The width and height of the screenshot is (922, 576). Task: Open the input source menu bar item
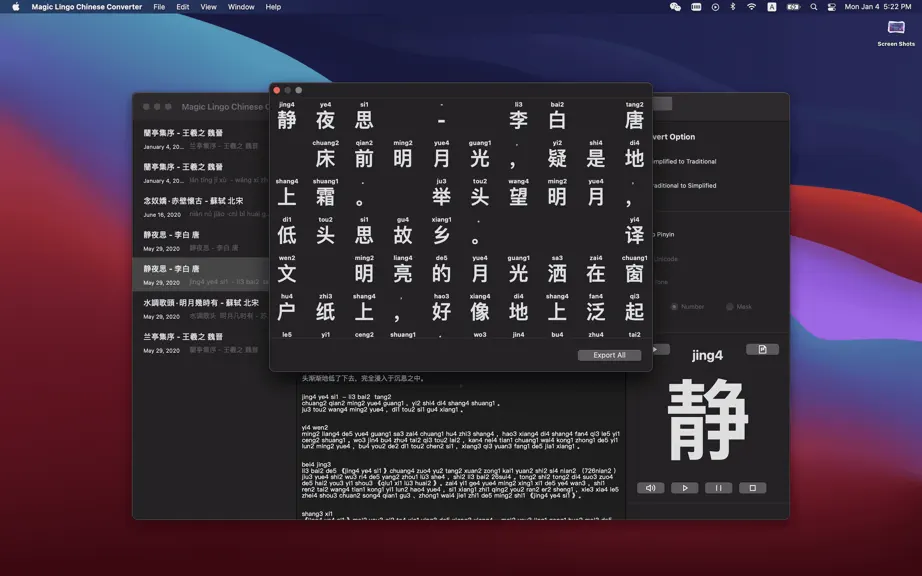pyautogui.click(x=771, y=7)
